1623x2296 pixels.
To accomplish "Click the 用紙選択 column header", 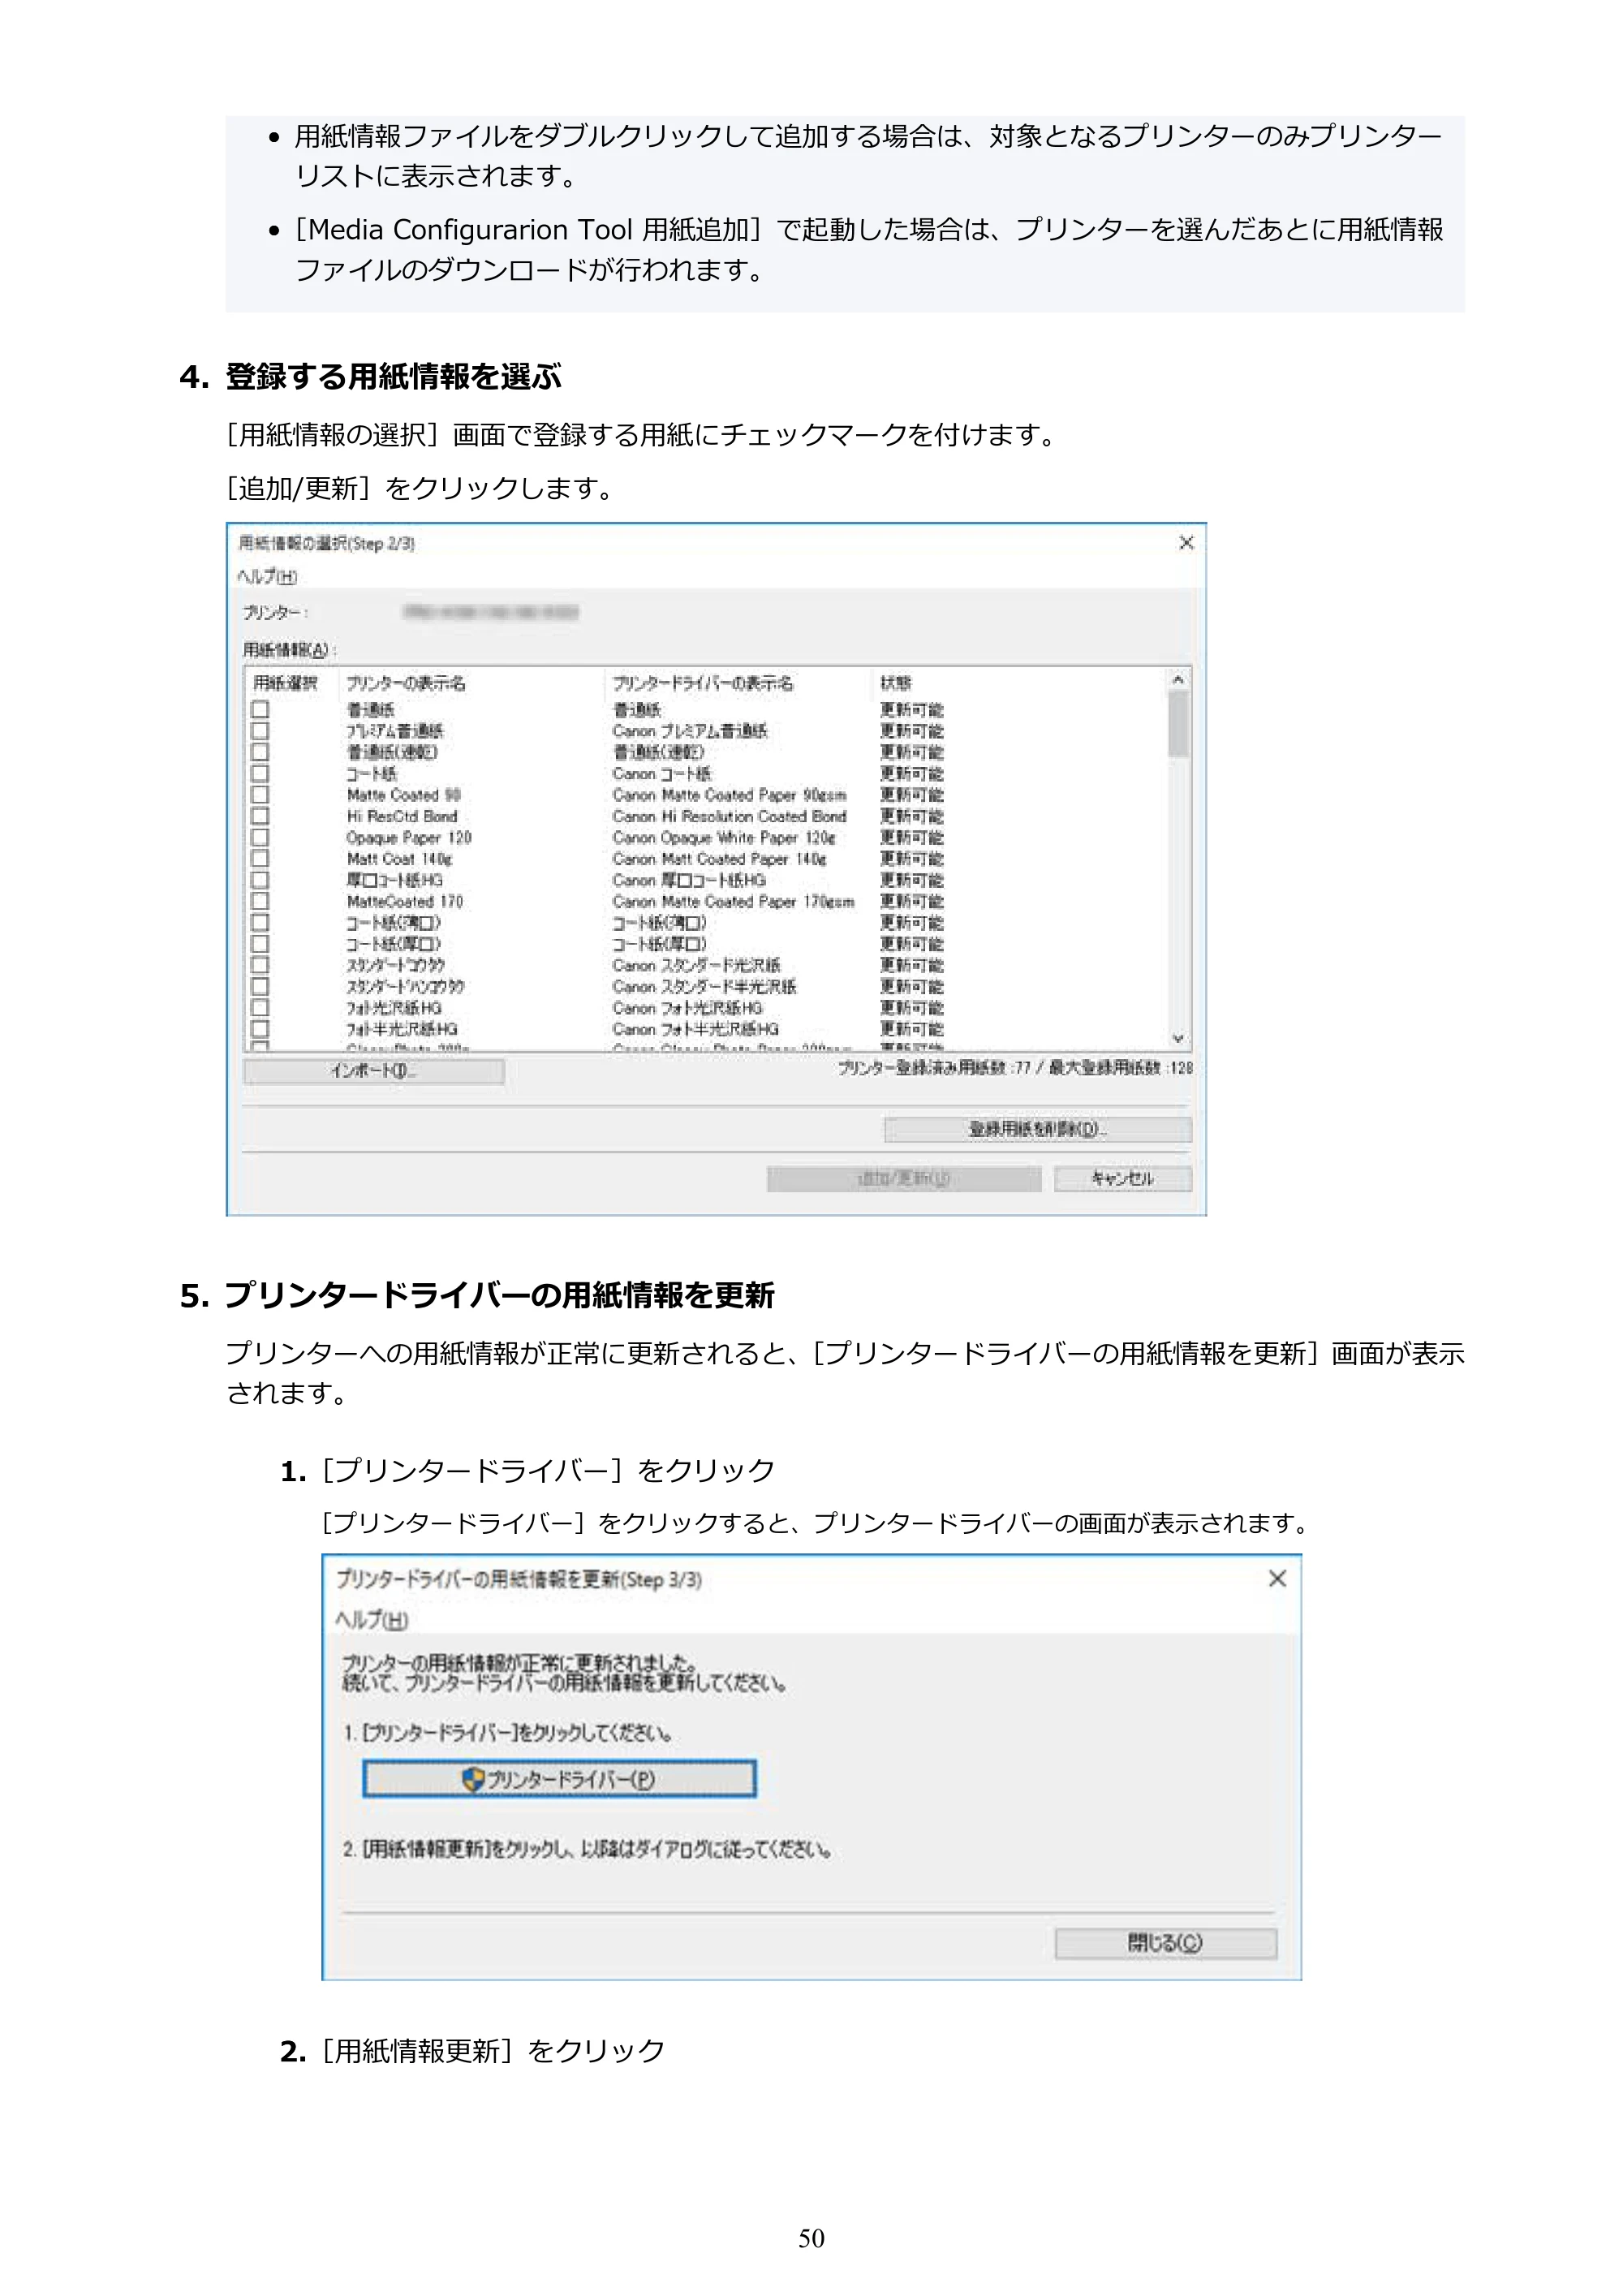I will [x=285, y=683].
